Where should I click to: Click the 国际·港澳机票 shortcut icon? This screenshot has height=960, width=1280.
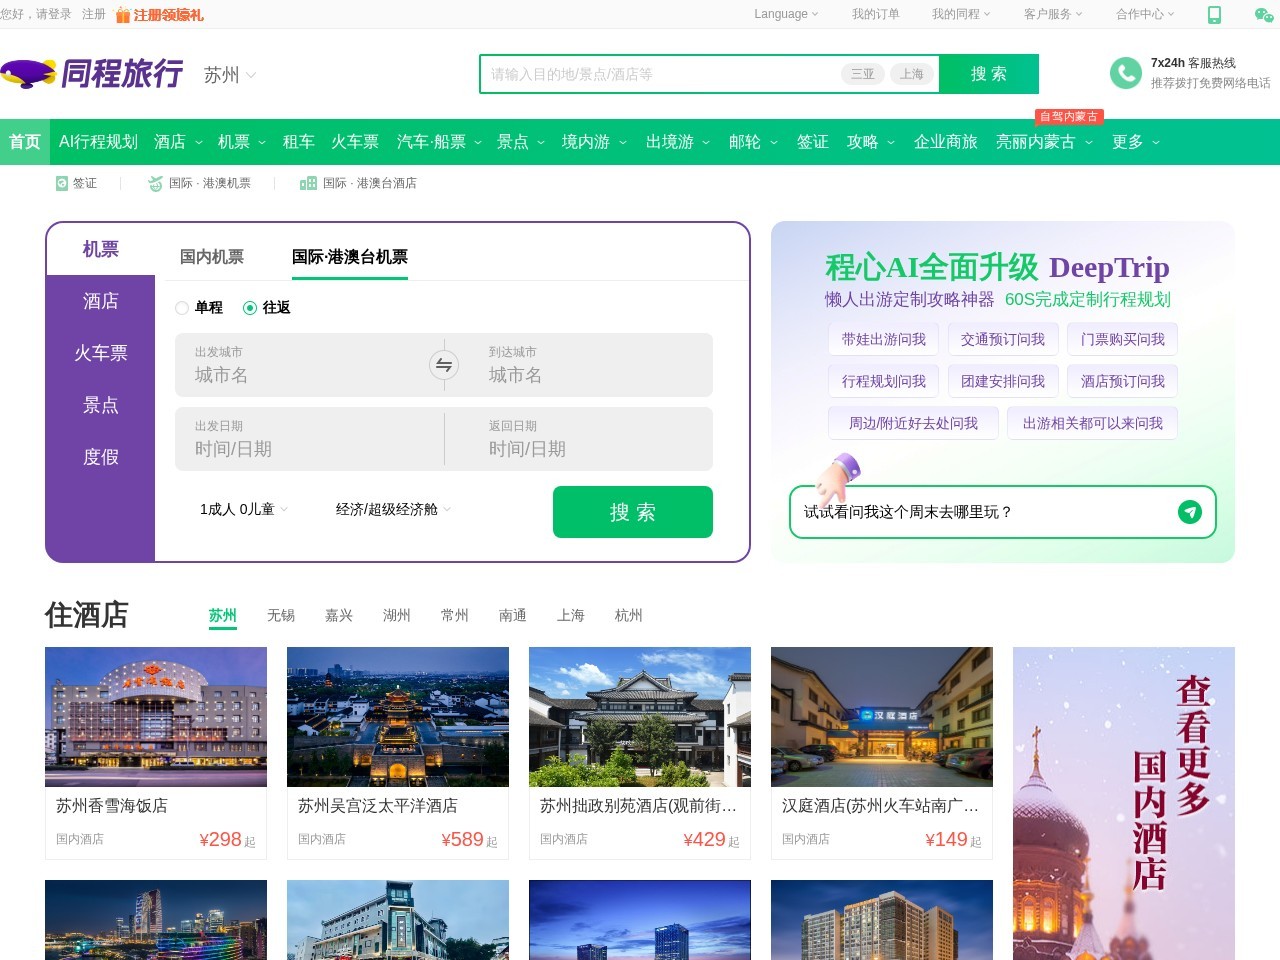tap(154, 183)
